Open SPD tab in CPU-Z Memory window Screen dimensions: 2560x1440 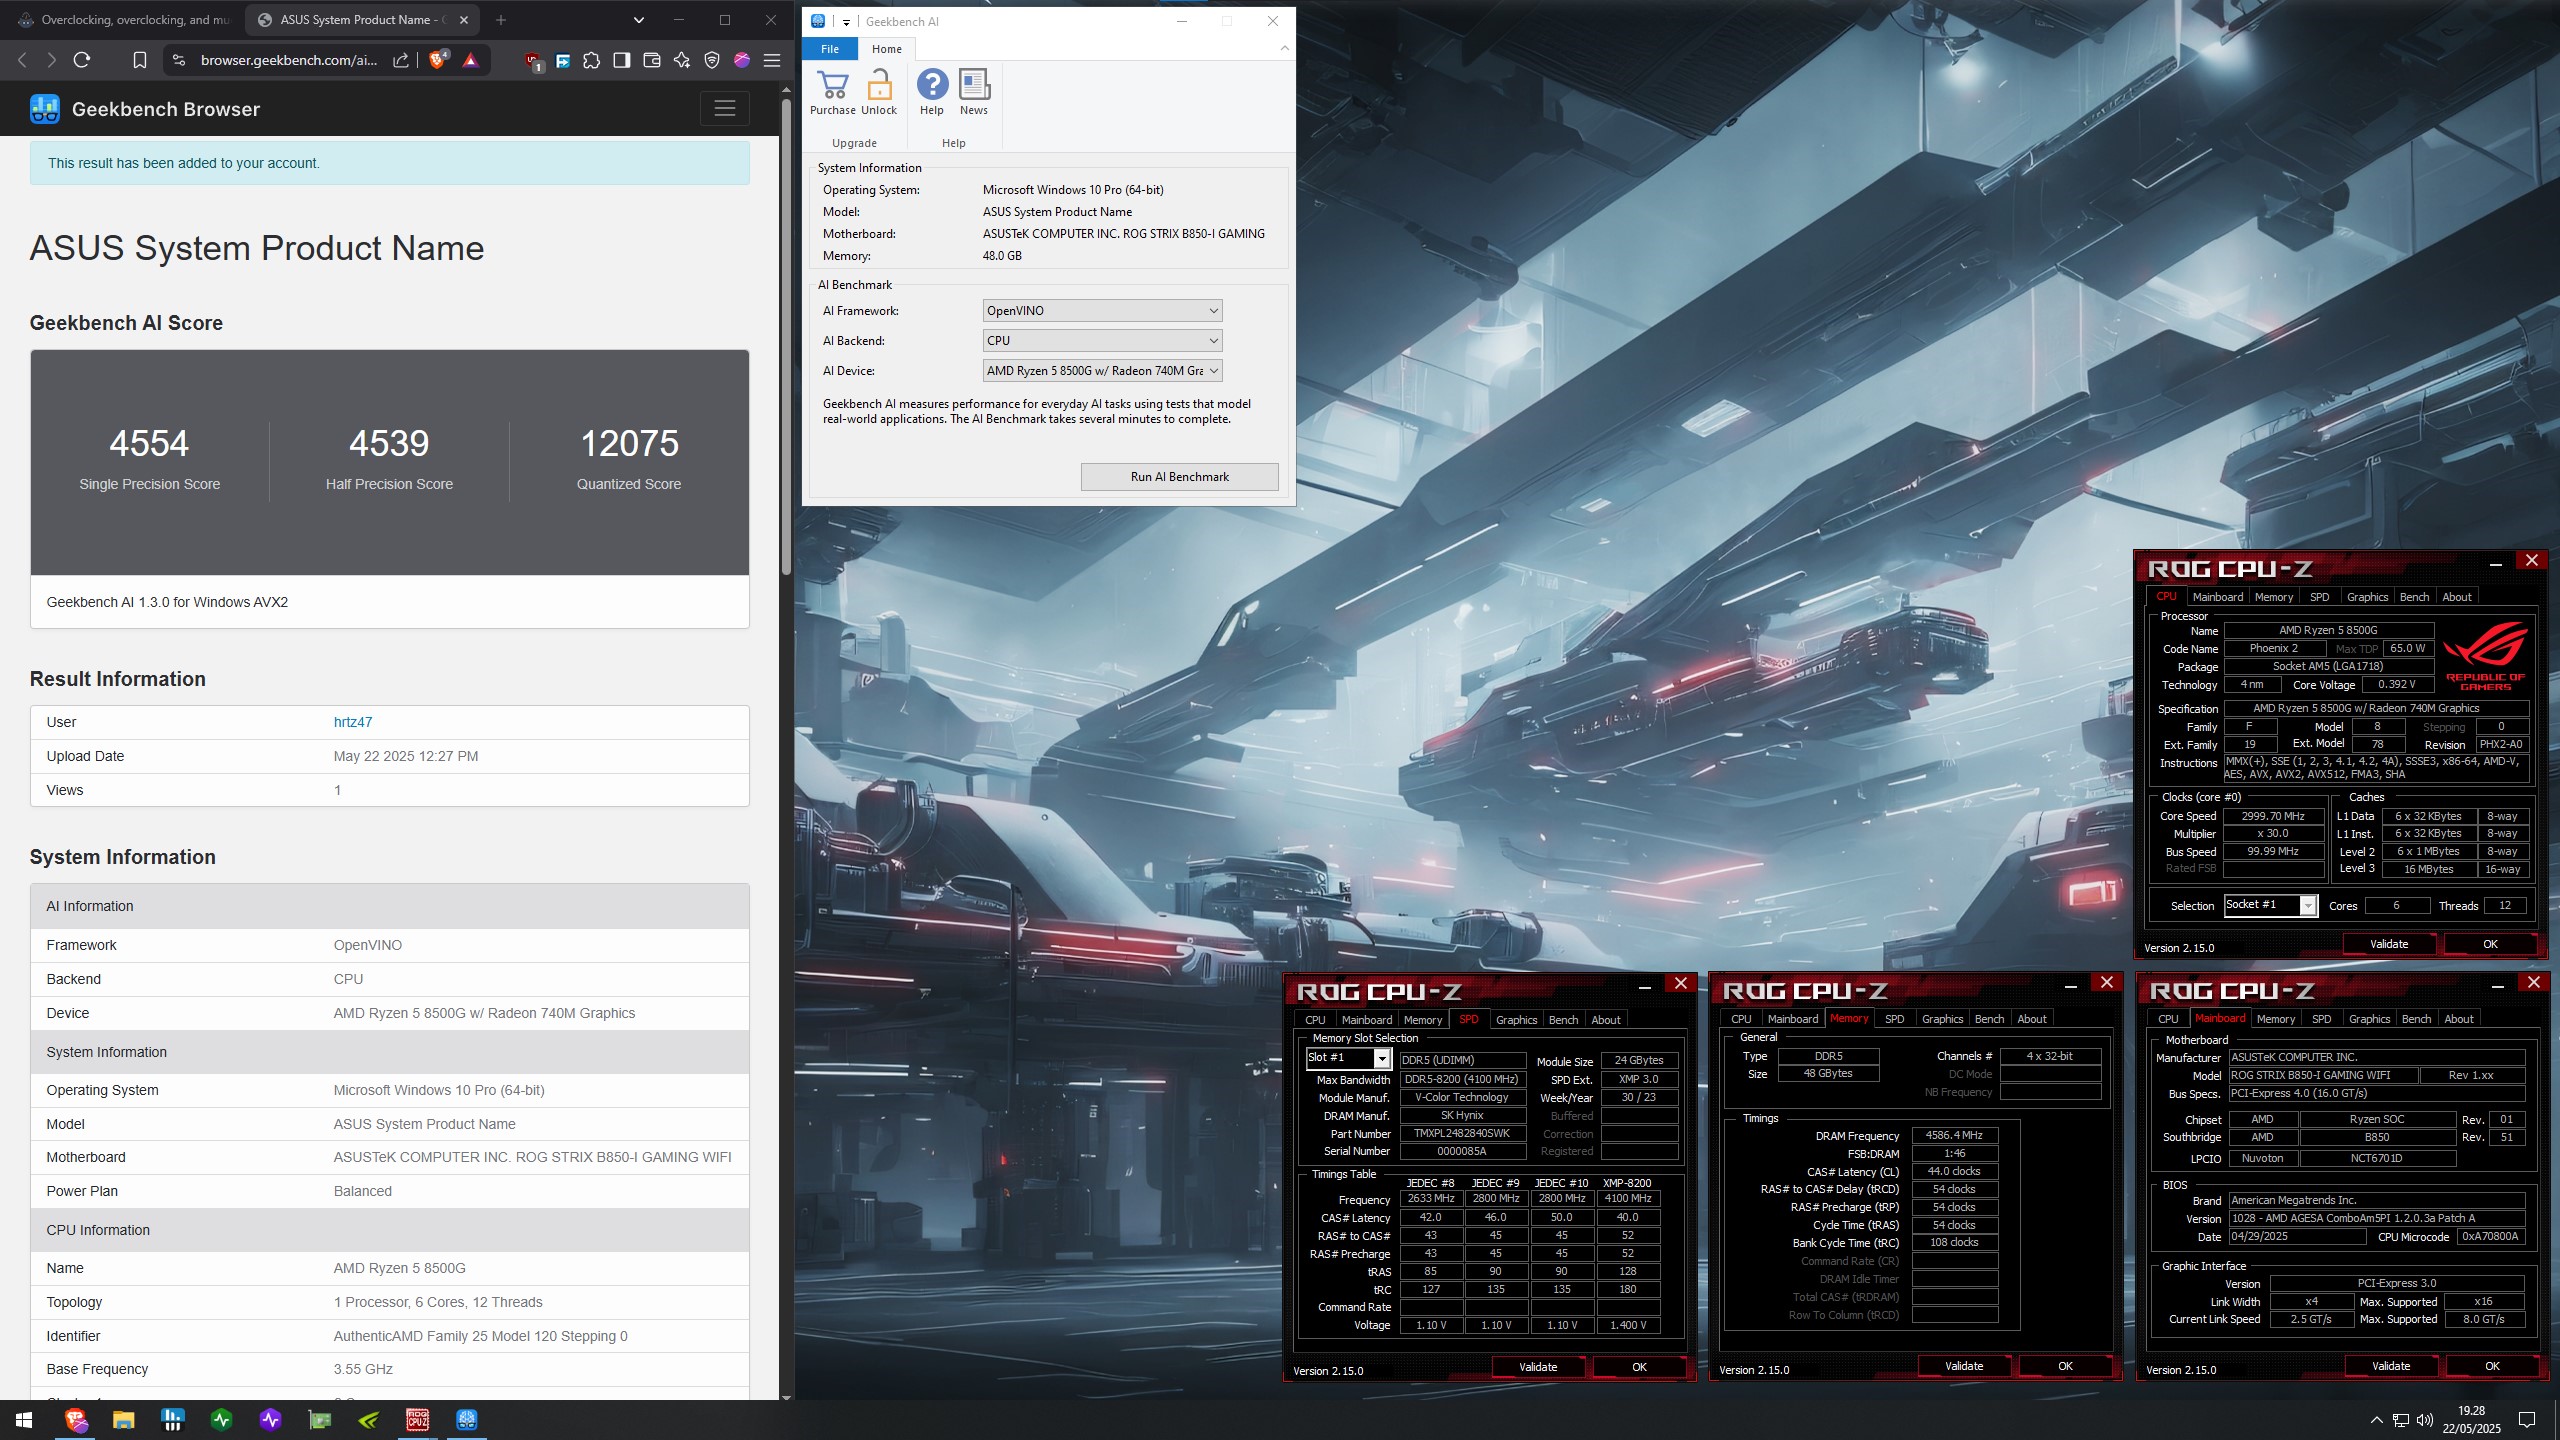click(1894, 1019)
